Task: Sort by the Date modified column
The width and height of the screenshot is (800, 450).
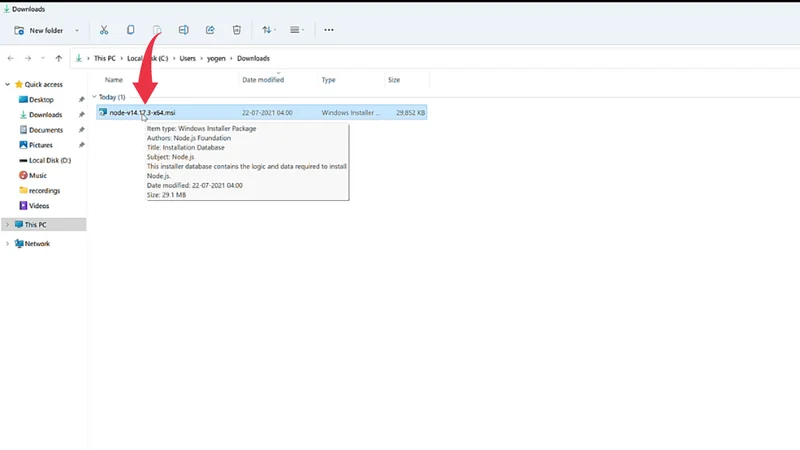Action: (263, 79)
